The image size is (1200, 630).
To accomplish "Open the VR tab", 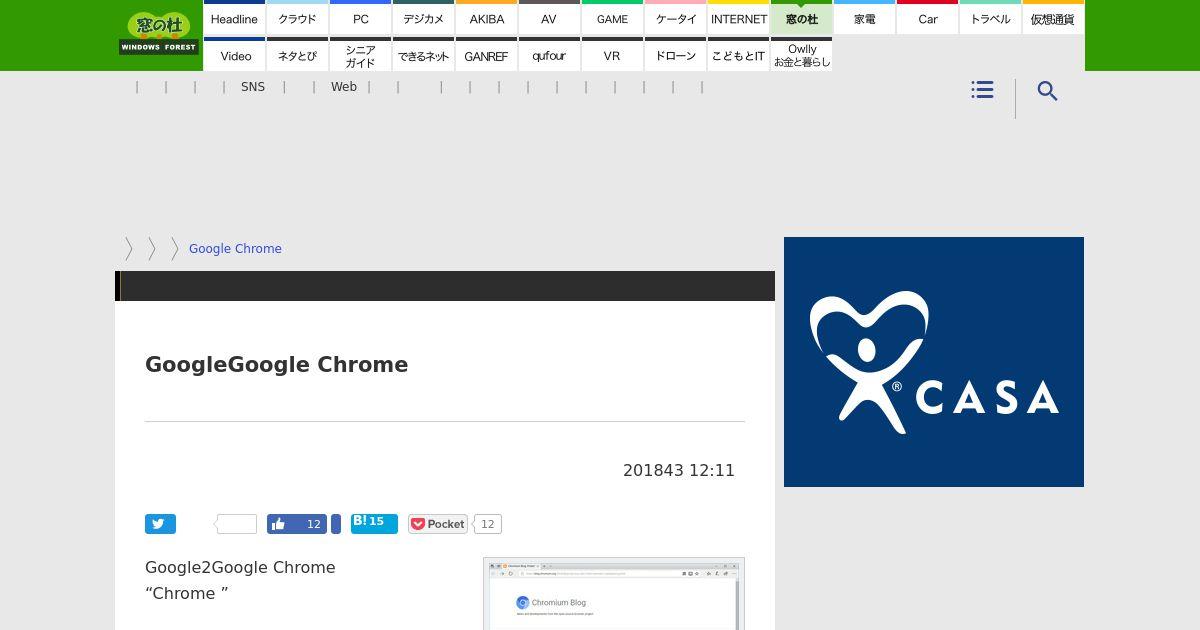I will click(612, 55).
